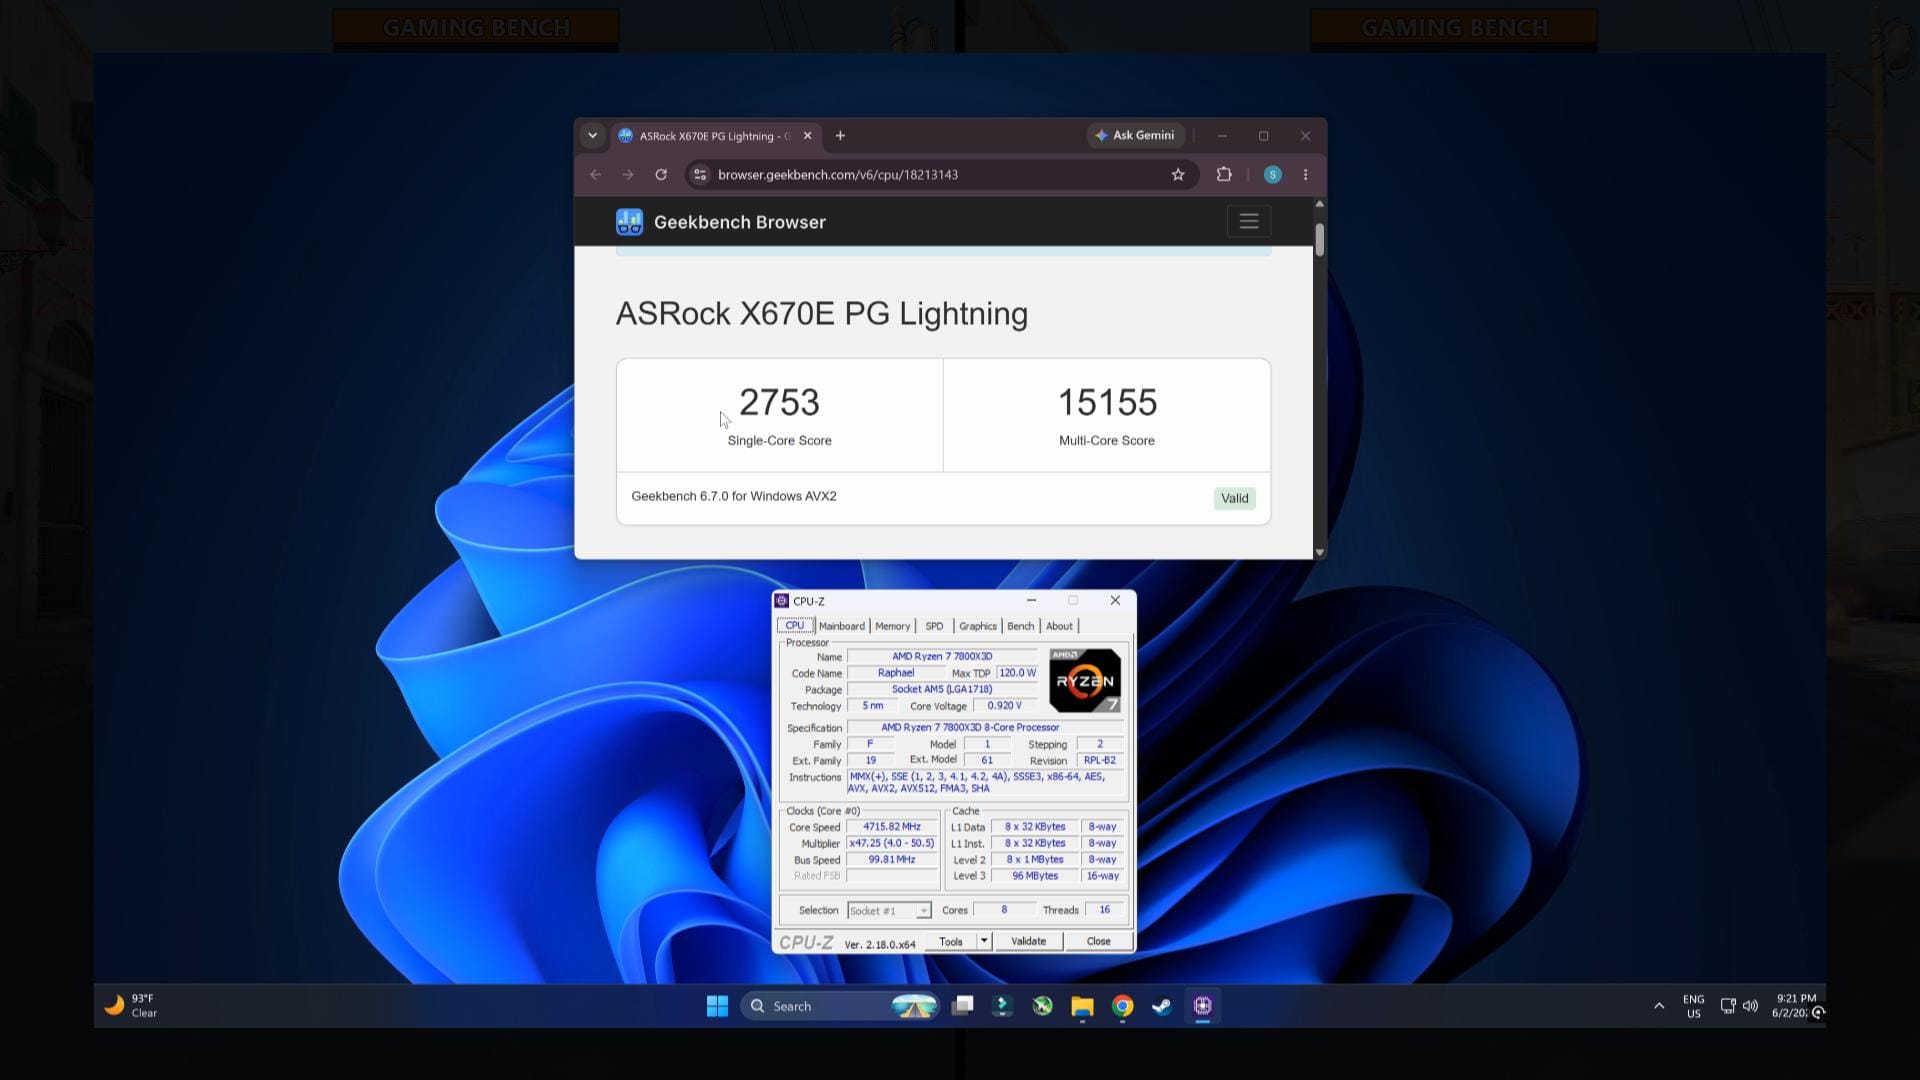Click the Ask Gemini button
1920x1080 pixels.
tap(1135, 135)
